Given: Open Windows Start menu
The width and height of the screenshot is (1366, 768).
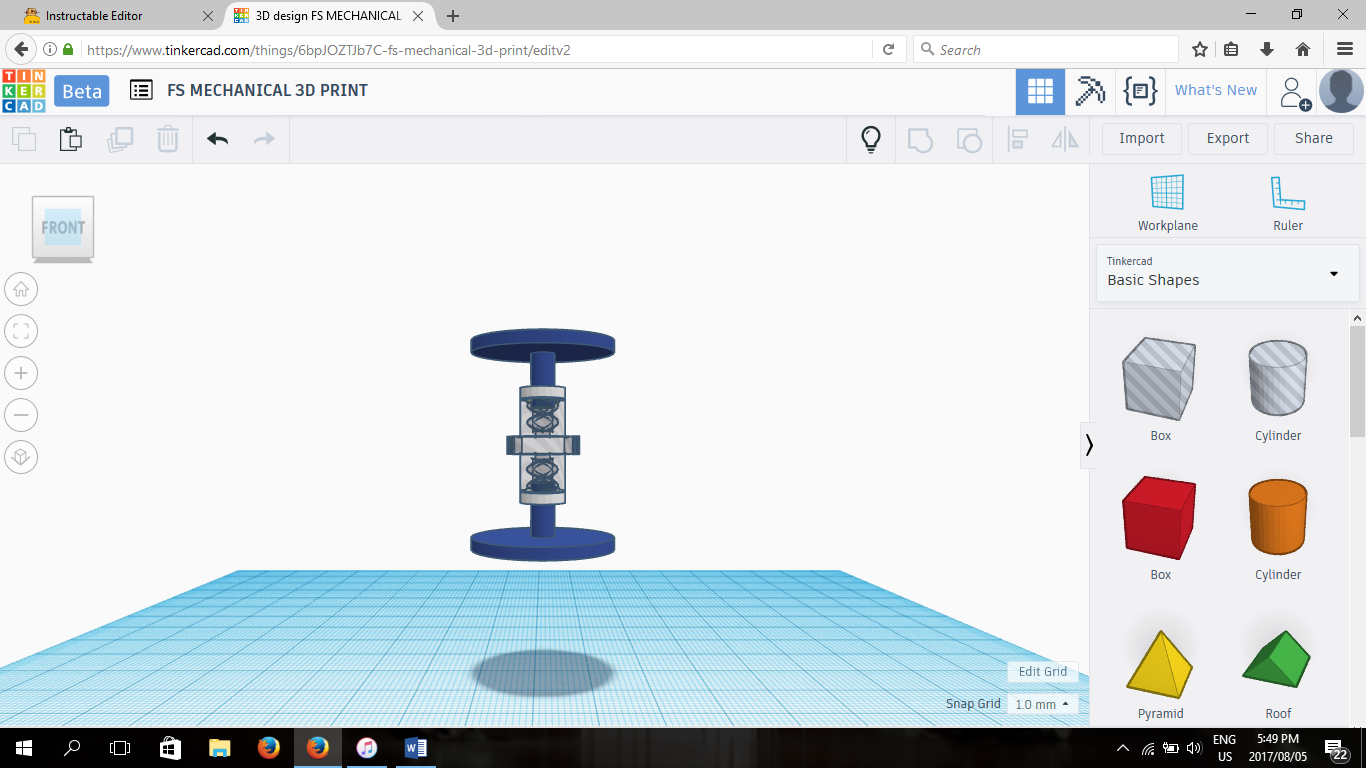Looking at the screenshot, I should click(x=23, y=748).
